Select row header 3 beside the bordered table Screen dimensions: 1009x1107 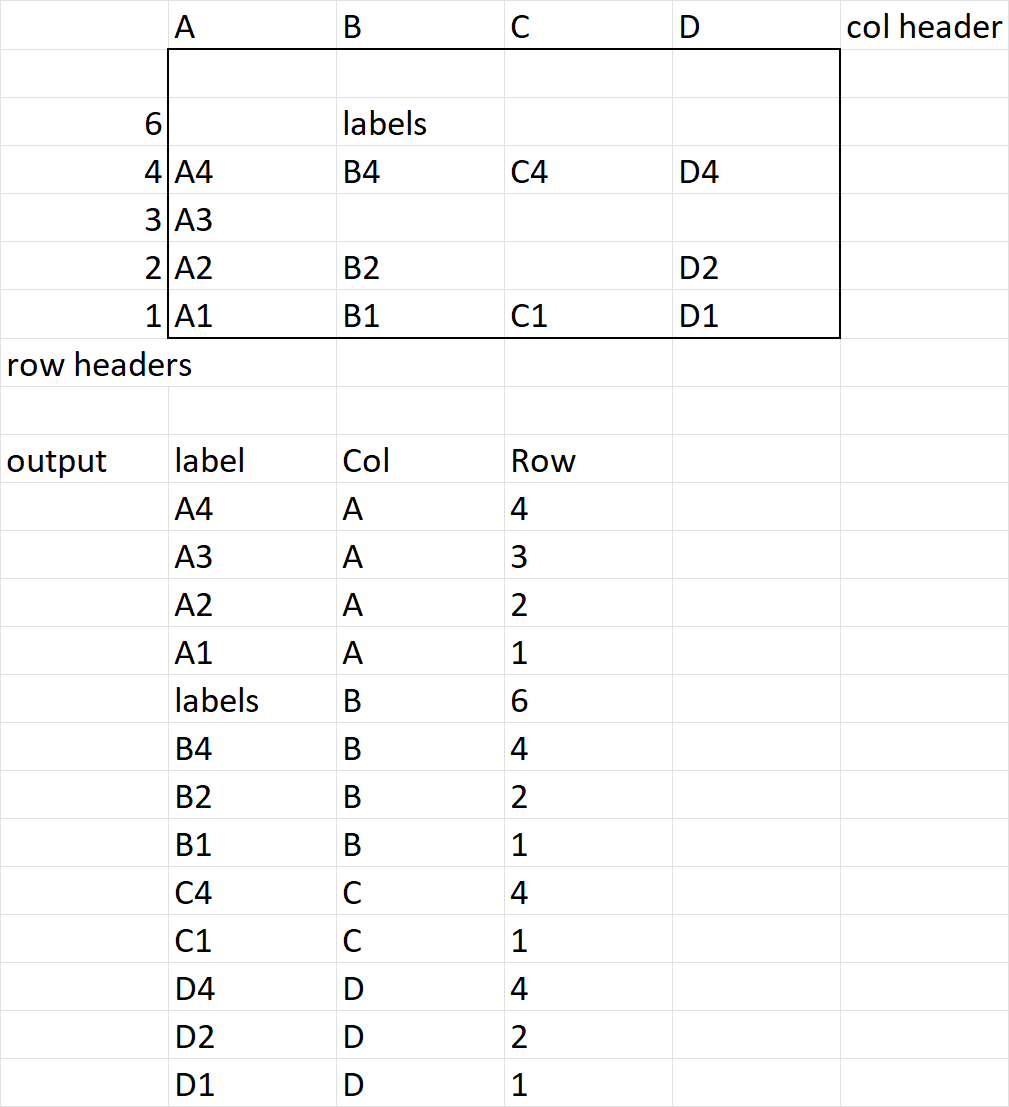[152, 220]
